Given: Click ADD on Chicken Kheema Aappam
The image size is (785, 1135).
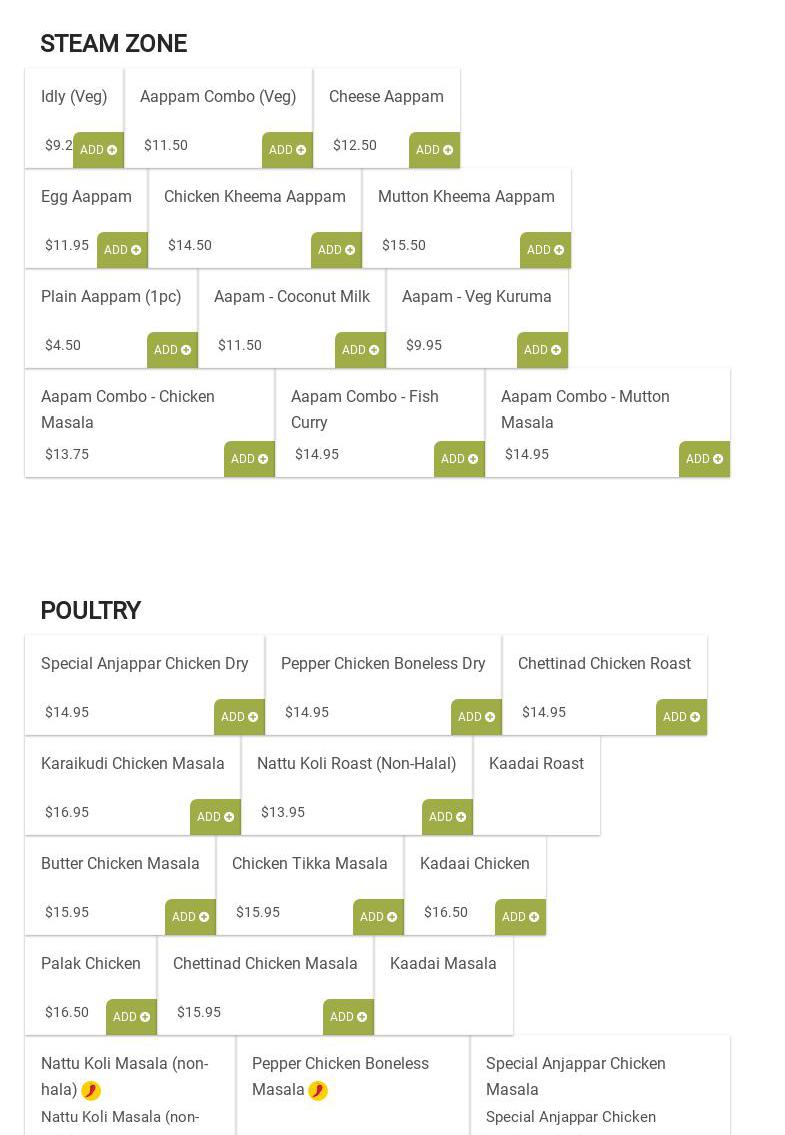Looking at the screenshot, I should click(x=336, y=250).
